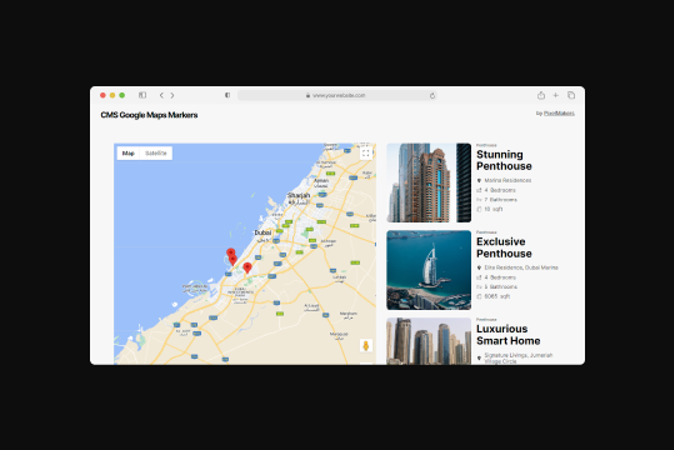Viewport: 674px width, 450px height.
Task: Open Luxurious Smart Home listing title
Action: pos(508,335)
